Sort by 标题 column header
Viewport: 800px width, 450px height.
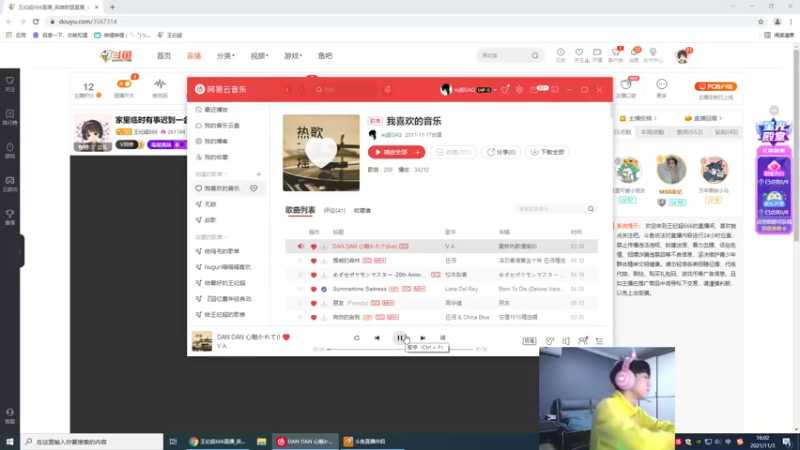pos(338,232)
